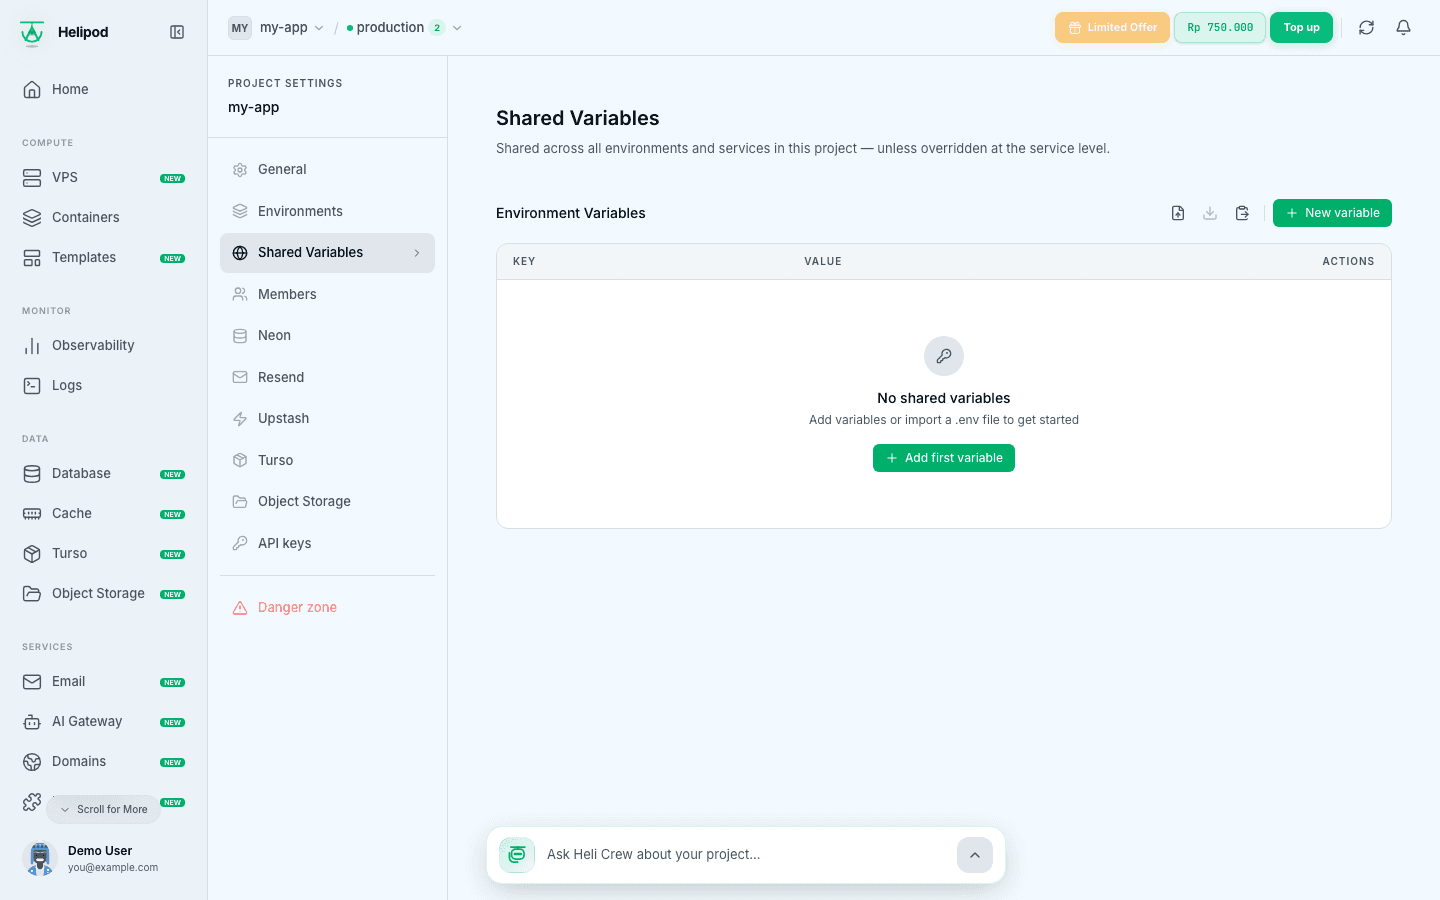Collapse the sidebar using the panel icon

click(x=177, y=32)
